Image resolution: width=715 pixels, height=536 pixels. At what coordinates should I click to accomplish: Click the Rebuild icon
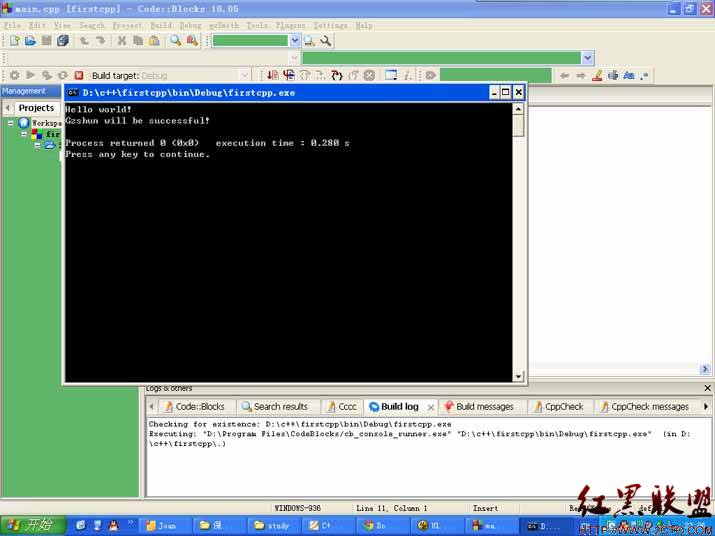[x=63, y=75]
